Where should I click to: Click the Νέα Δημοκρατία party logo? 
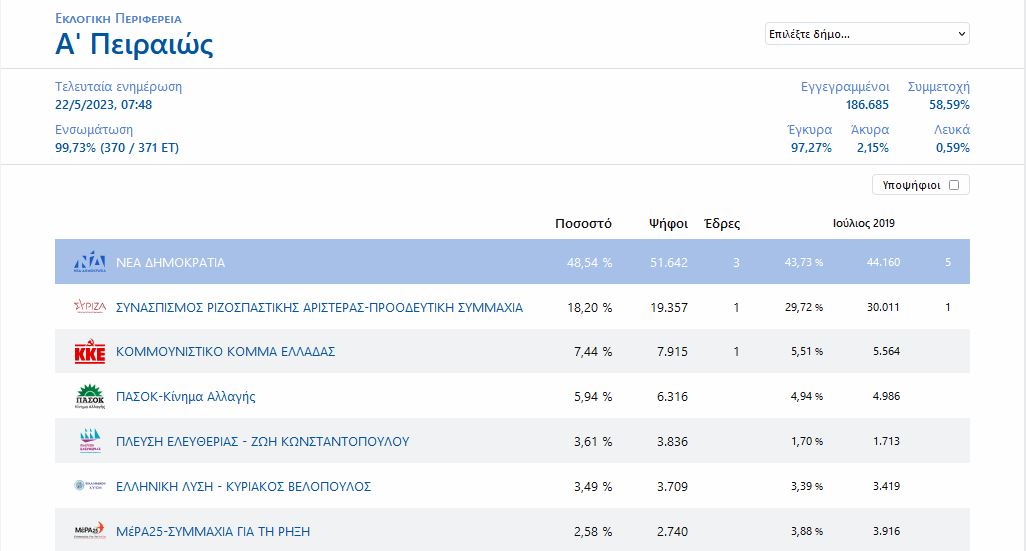coord(90,263)
